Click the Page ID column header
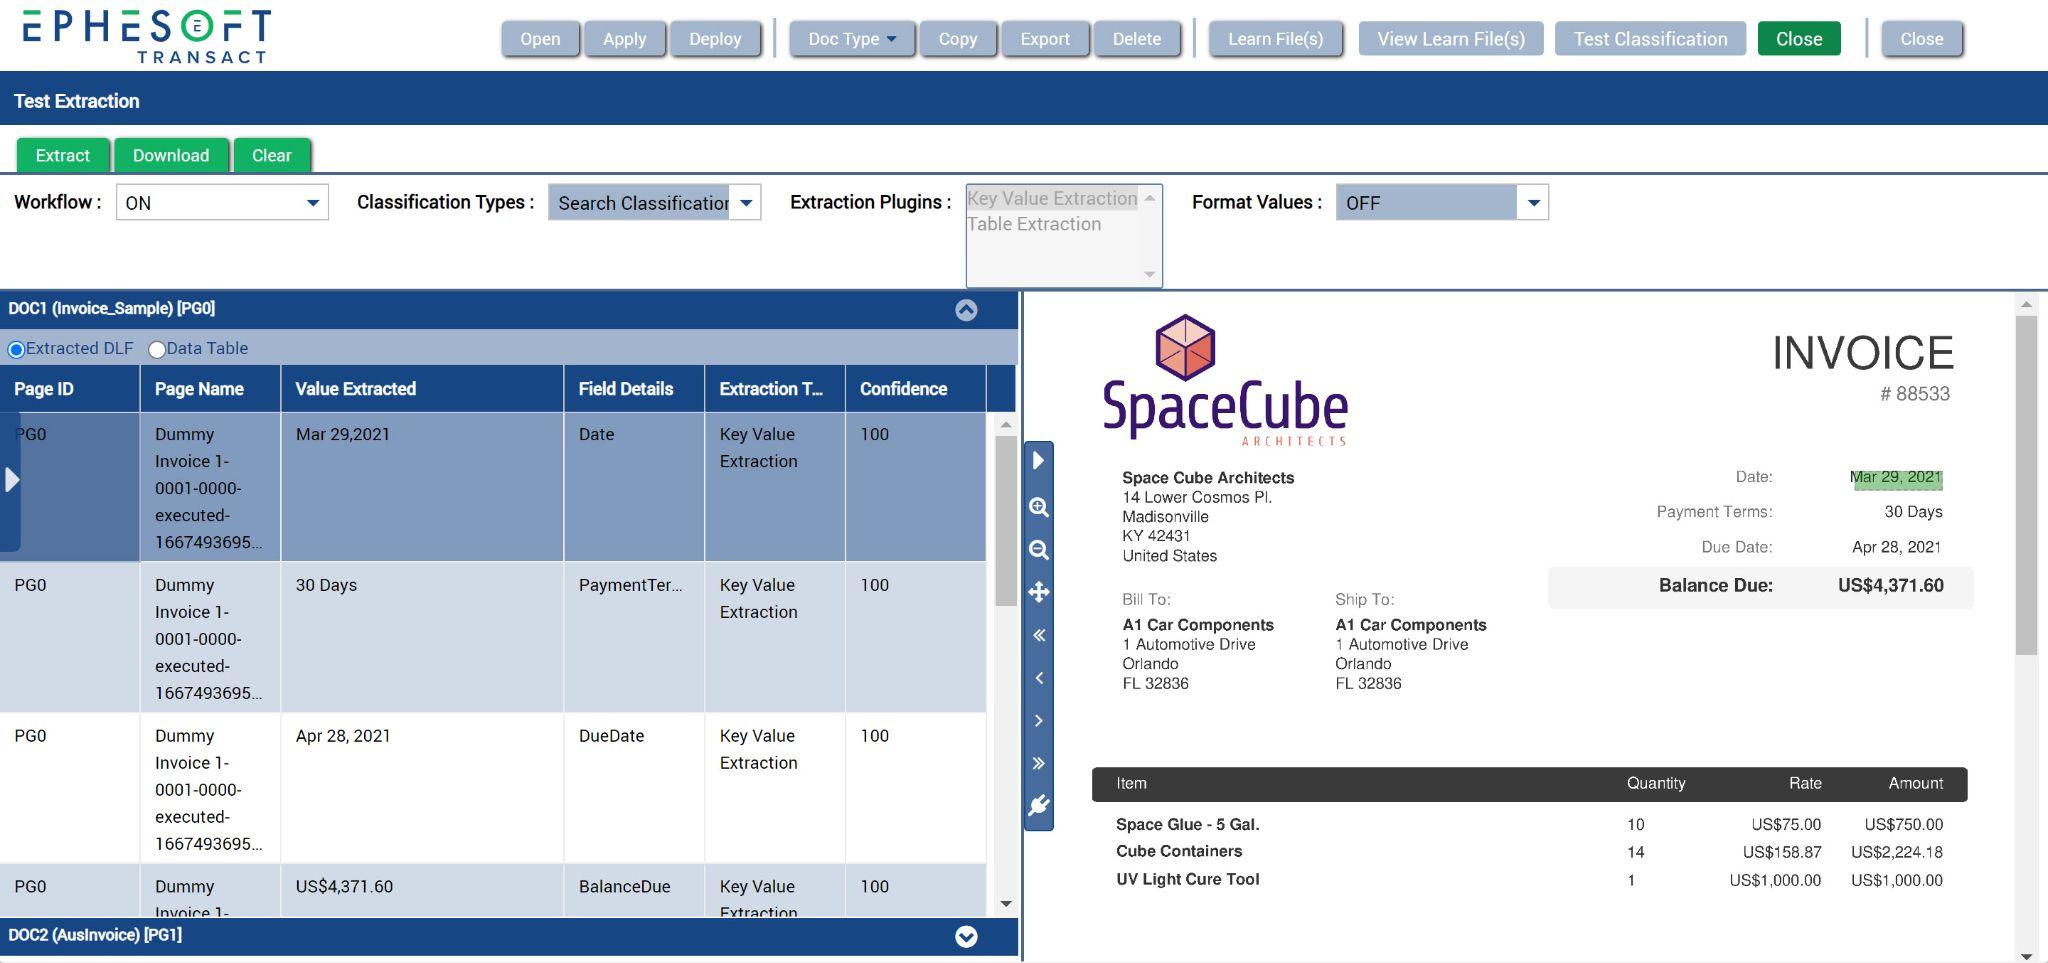Image resolution: width=2048 pixels, height=963 pixels. pyautogui.click(x=70, y=389)
